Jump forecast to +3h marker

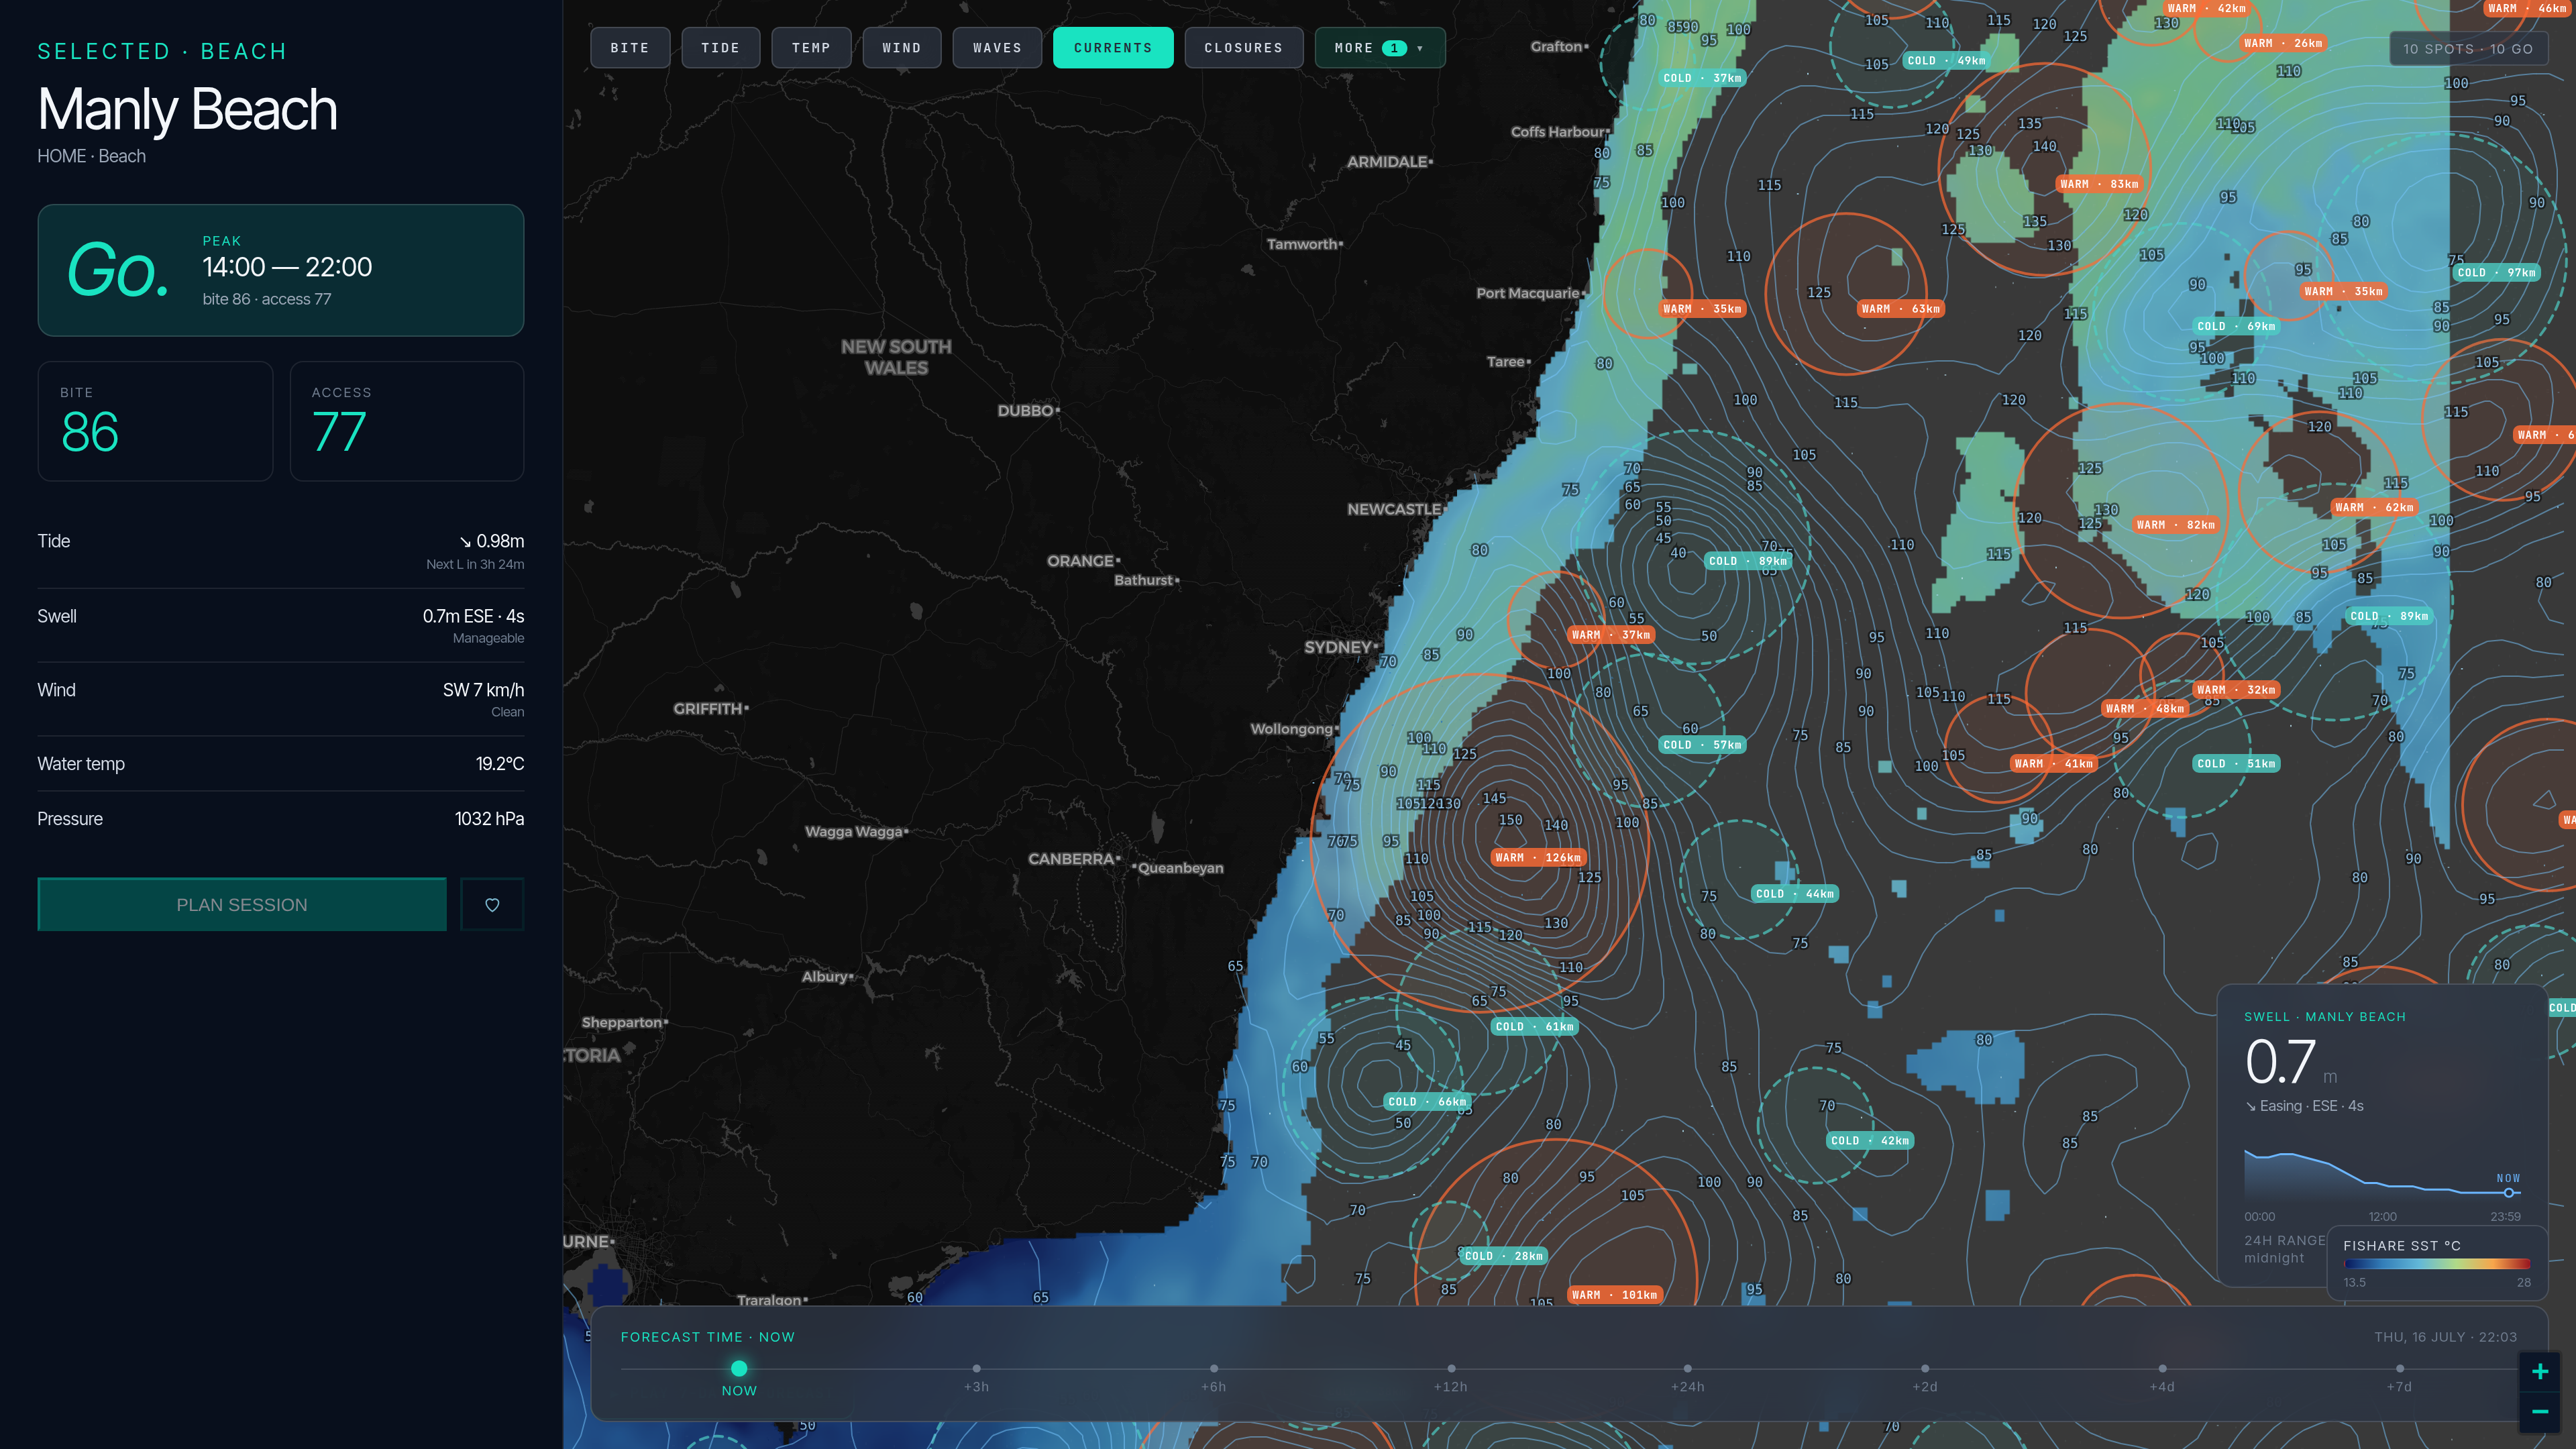(976, 1368)
